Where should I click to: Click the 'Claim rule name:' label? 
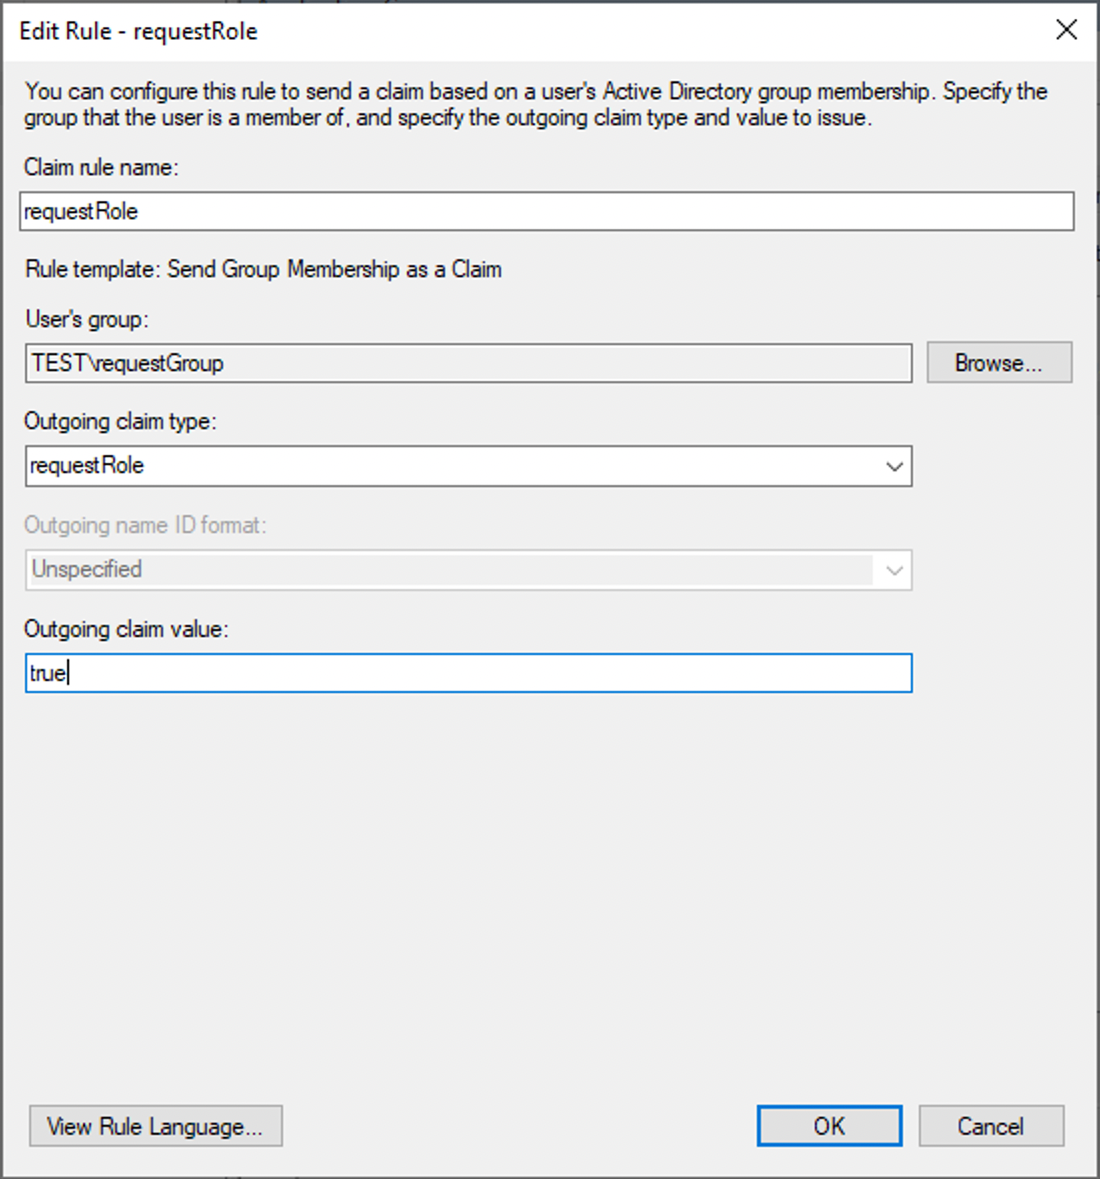[102, 167]
